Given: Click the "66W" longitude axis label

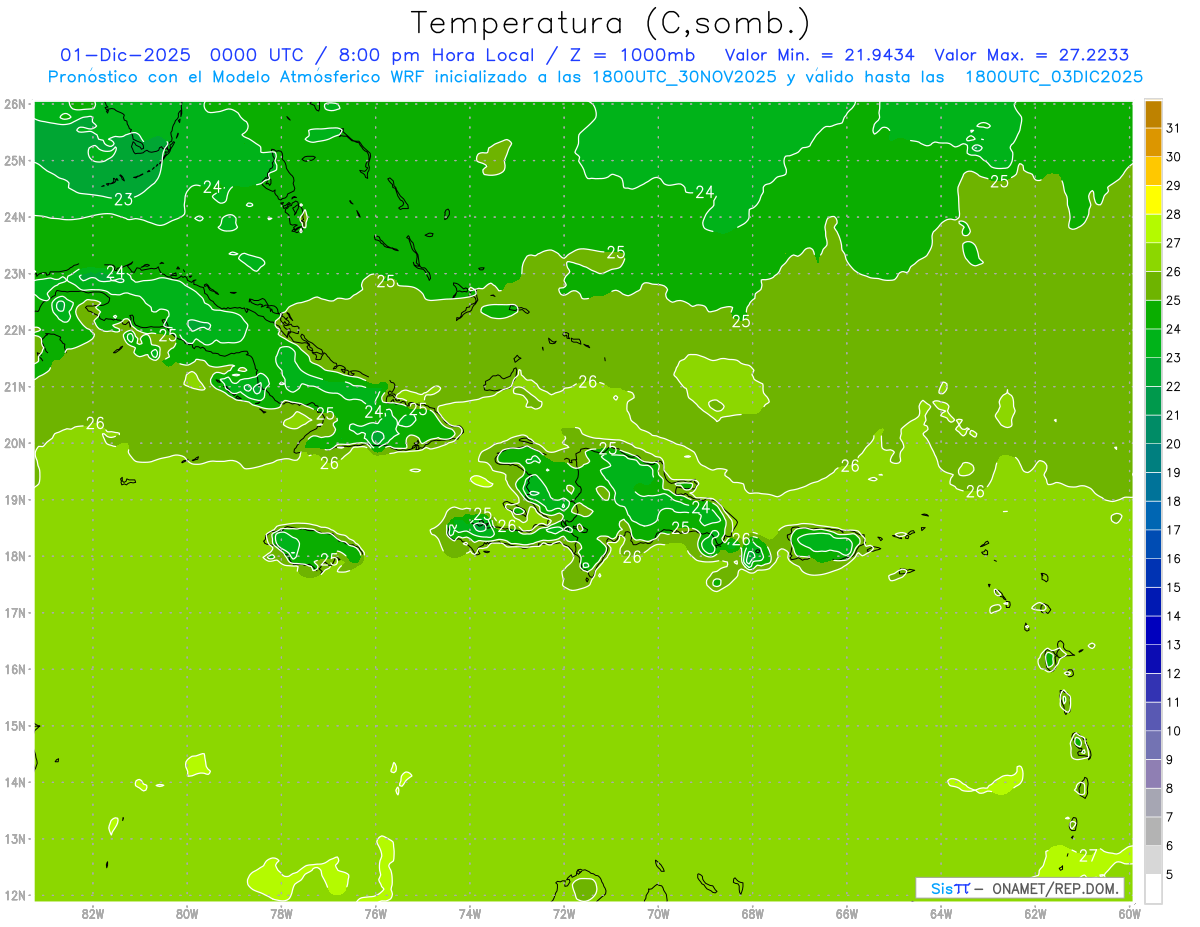Looking at the screenshot, I should 846,913.
